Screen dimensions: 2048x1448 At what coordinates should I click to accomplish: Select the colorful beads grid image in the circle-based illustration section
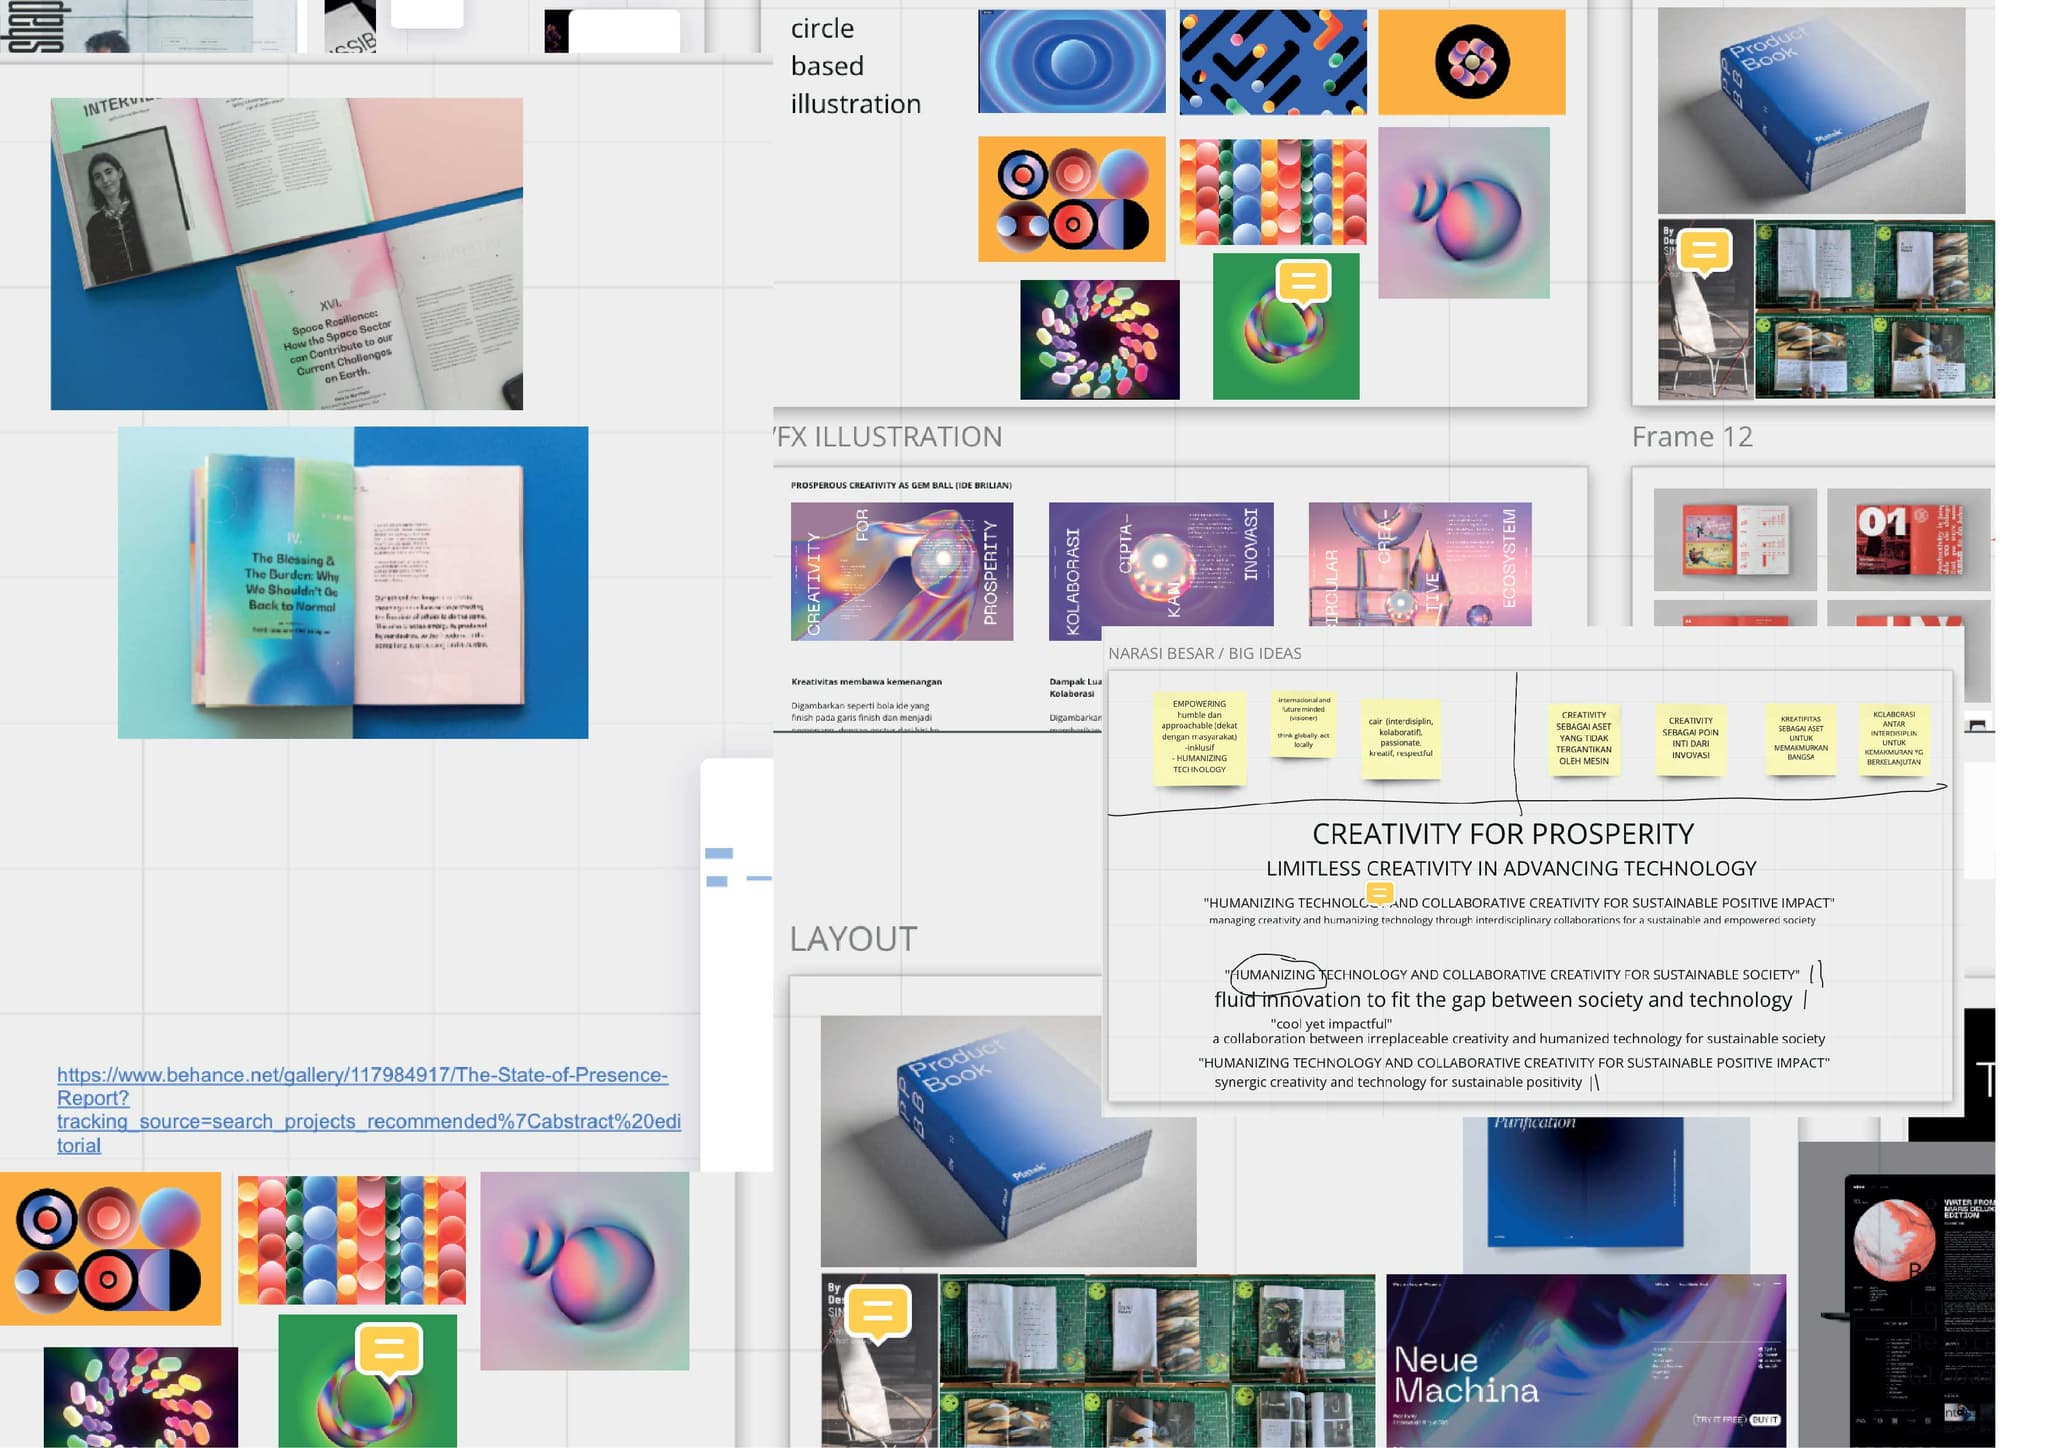tap(1273, 192)
